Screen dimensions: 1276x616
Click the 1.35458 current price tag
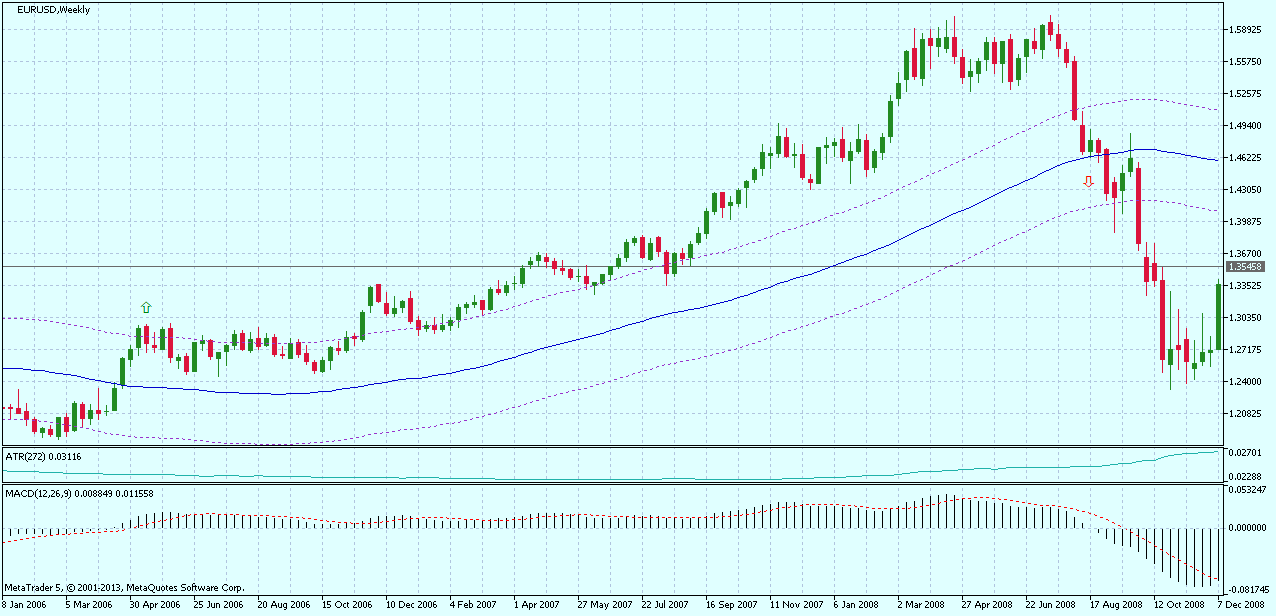(1247, 267)
